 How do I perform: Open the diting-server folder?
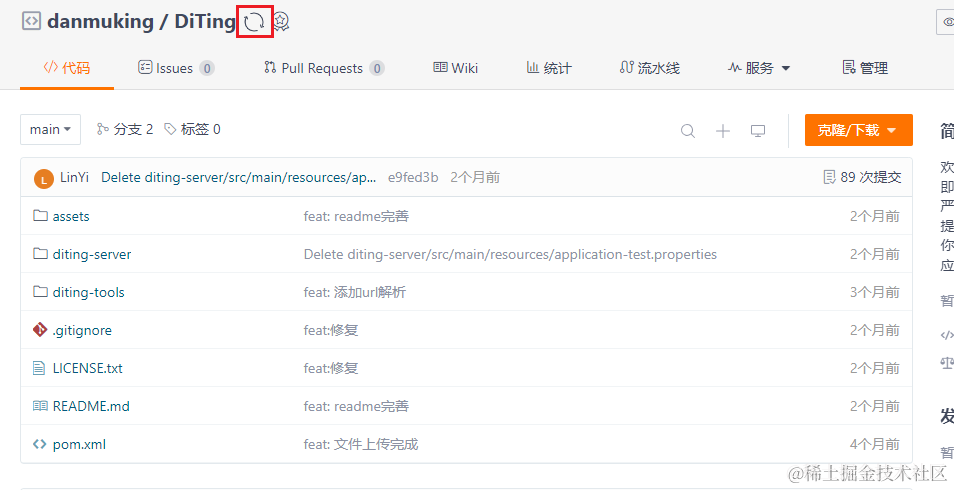coord(92,254)
